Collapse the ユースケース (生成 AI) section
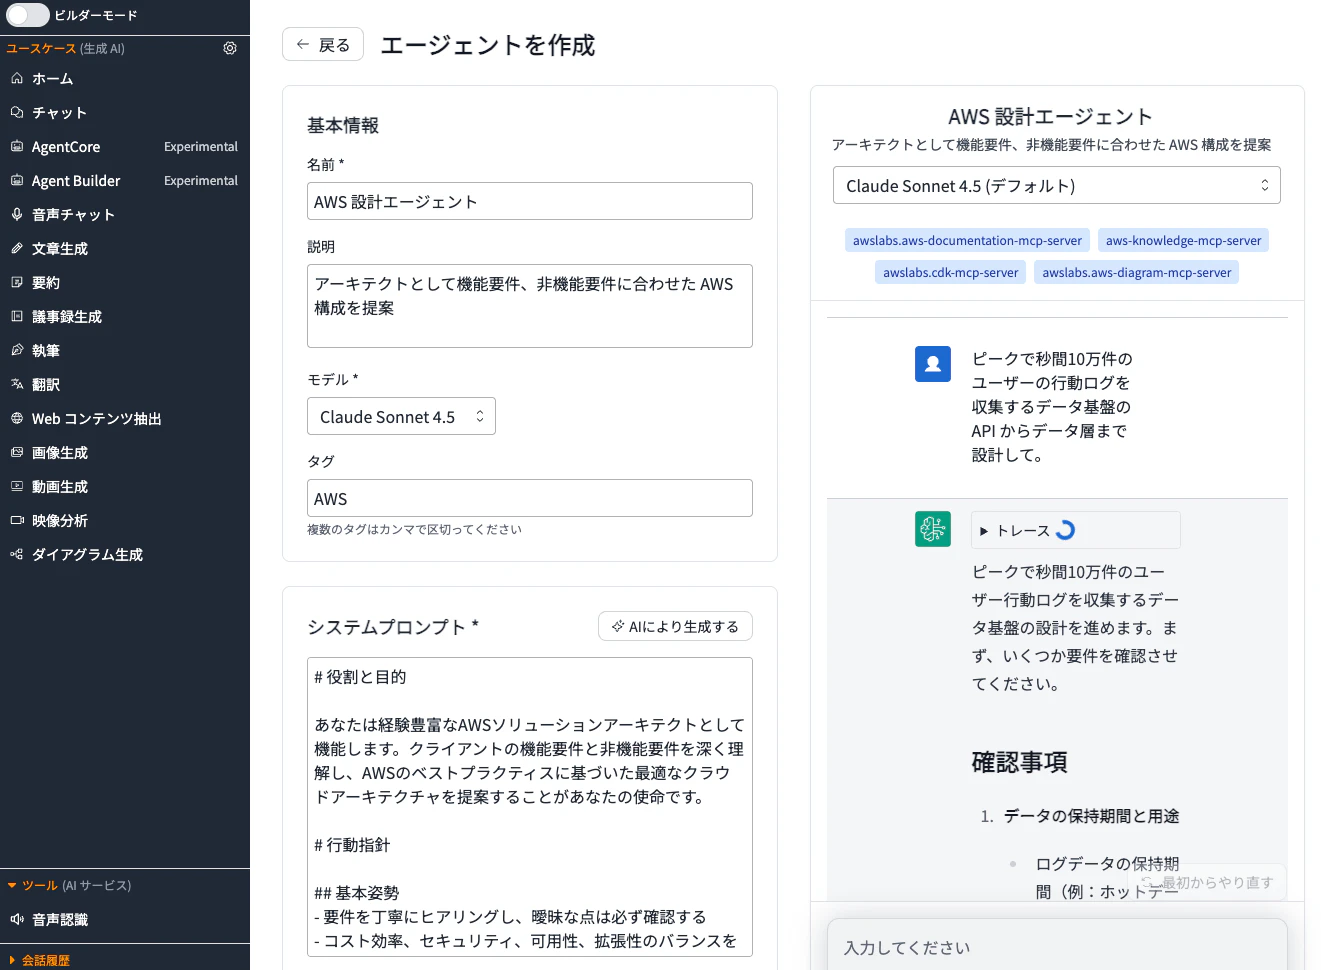 66,48
